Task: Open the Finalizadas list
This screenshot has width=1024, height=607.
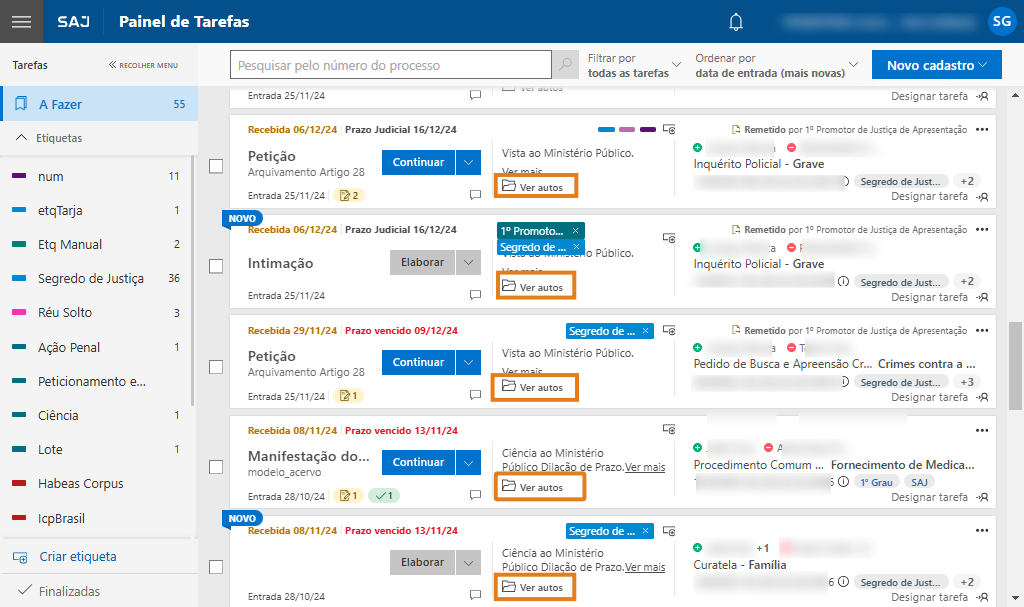Action: click(69, 591)
